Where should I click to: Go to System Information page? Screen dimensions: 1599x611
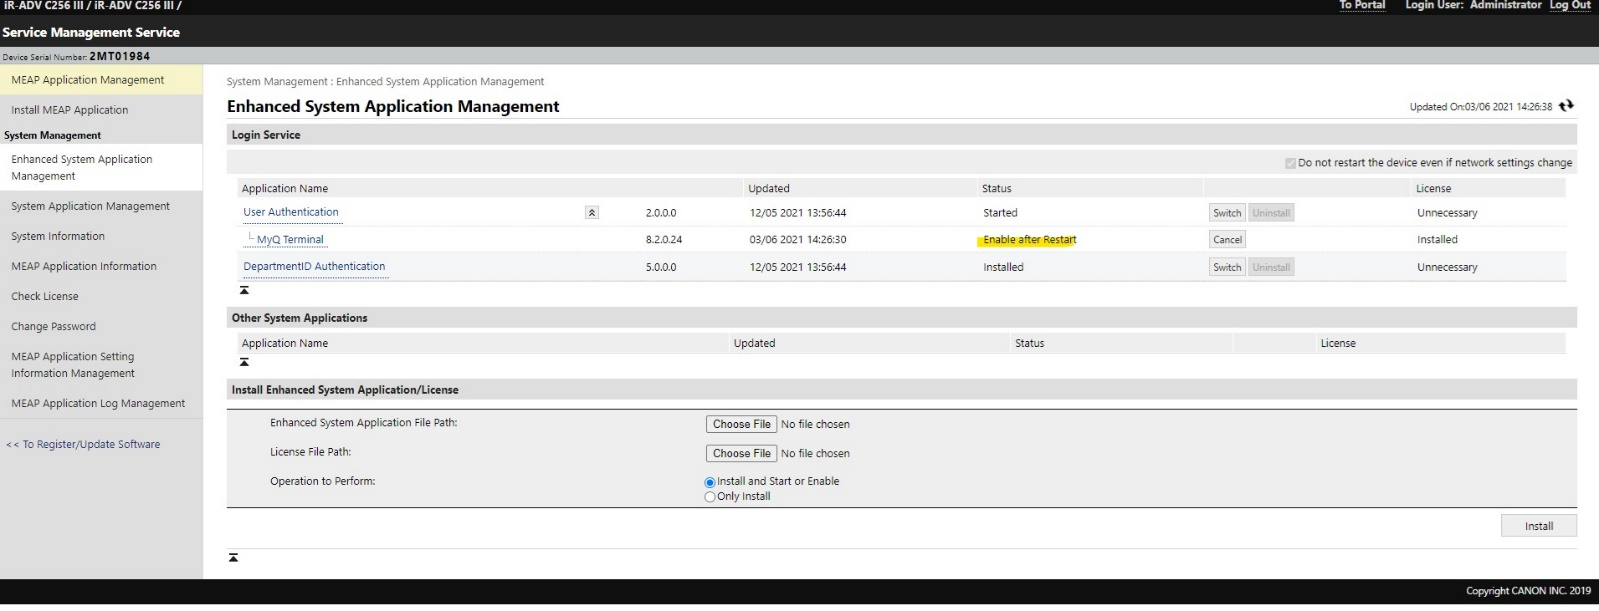coord(58,236)
